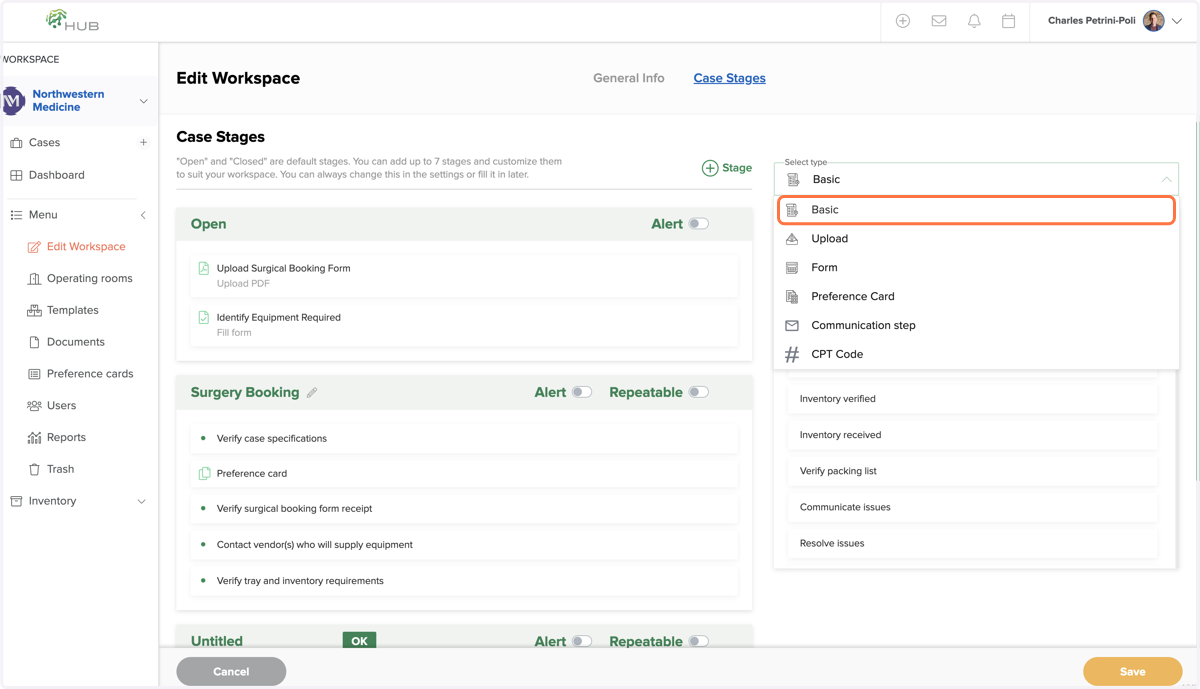The height and width of the screenshot is (689, 1200).
Task: Select Communicate issues step
Action: (x=972, y=507)
